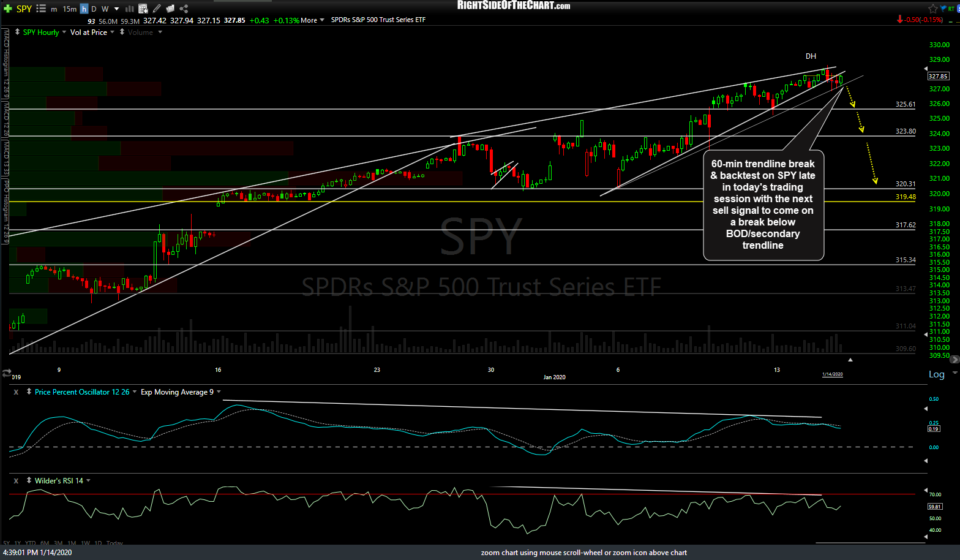Screen dimensions: 960x560
Task: Select the hourly 'h' timeframe button
Action: 84,9
